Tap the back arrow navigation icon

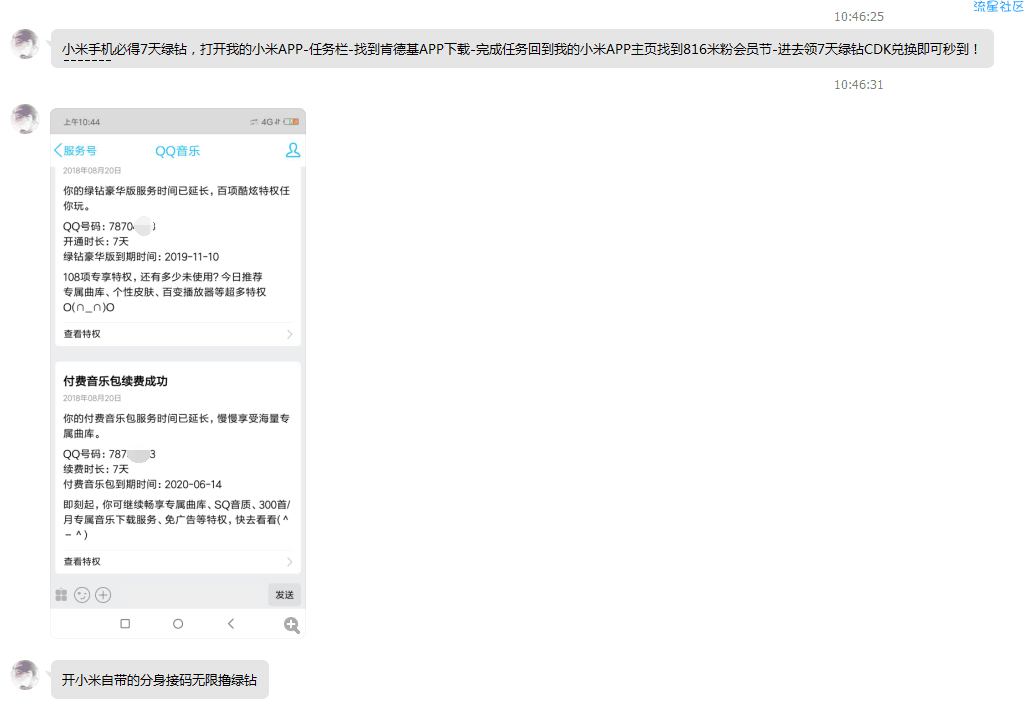[x=231, y=623]
